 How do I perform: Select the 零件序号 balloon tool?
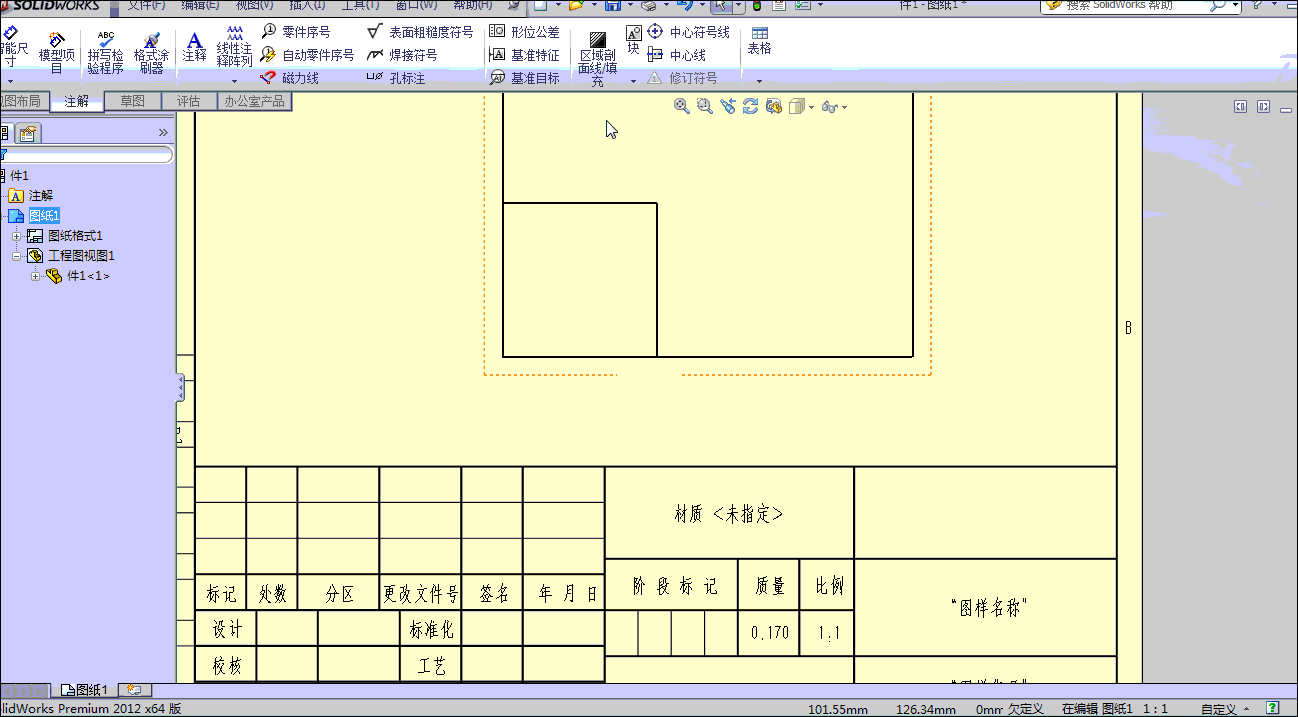[x=303, y=31]
